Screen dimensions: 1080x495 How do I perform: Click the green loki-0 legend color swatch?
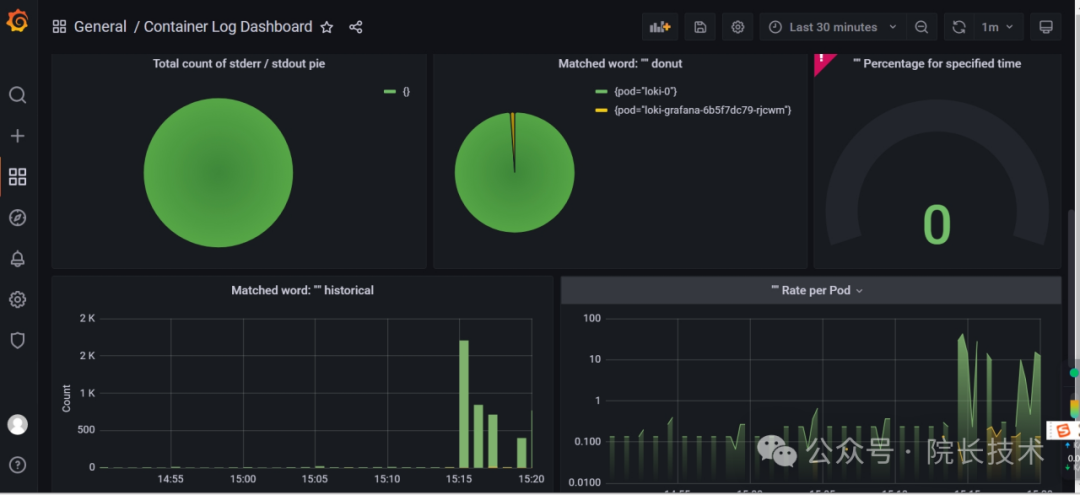tap(601, 91)
